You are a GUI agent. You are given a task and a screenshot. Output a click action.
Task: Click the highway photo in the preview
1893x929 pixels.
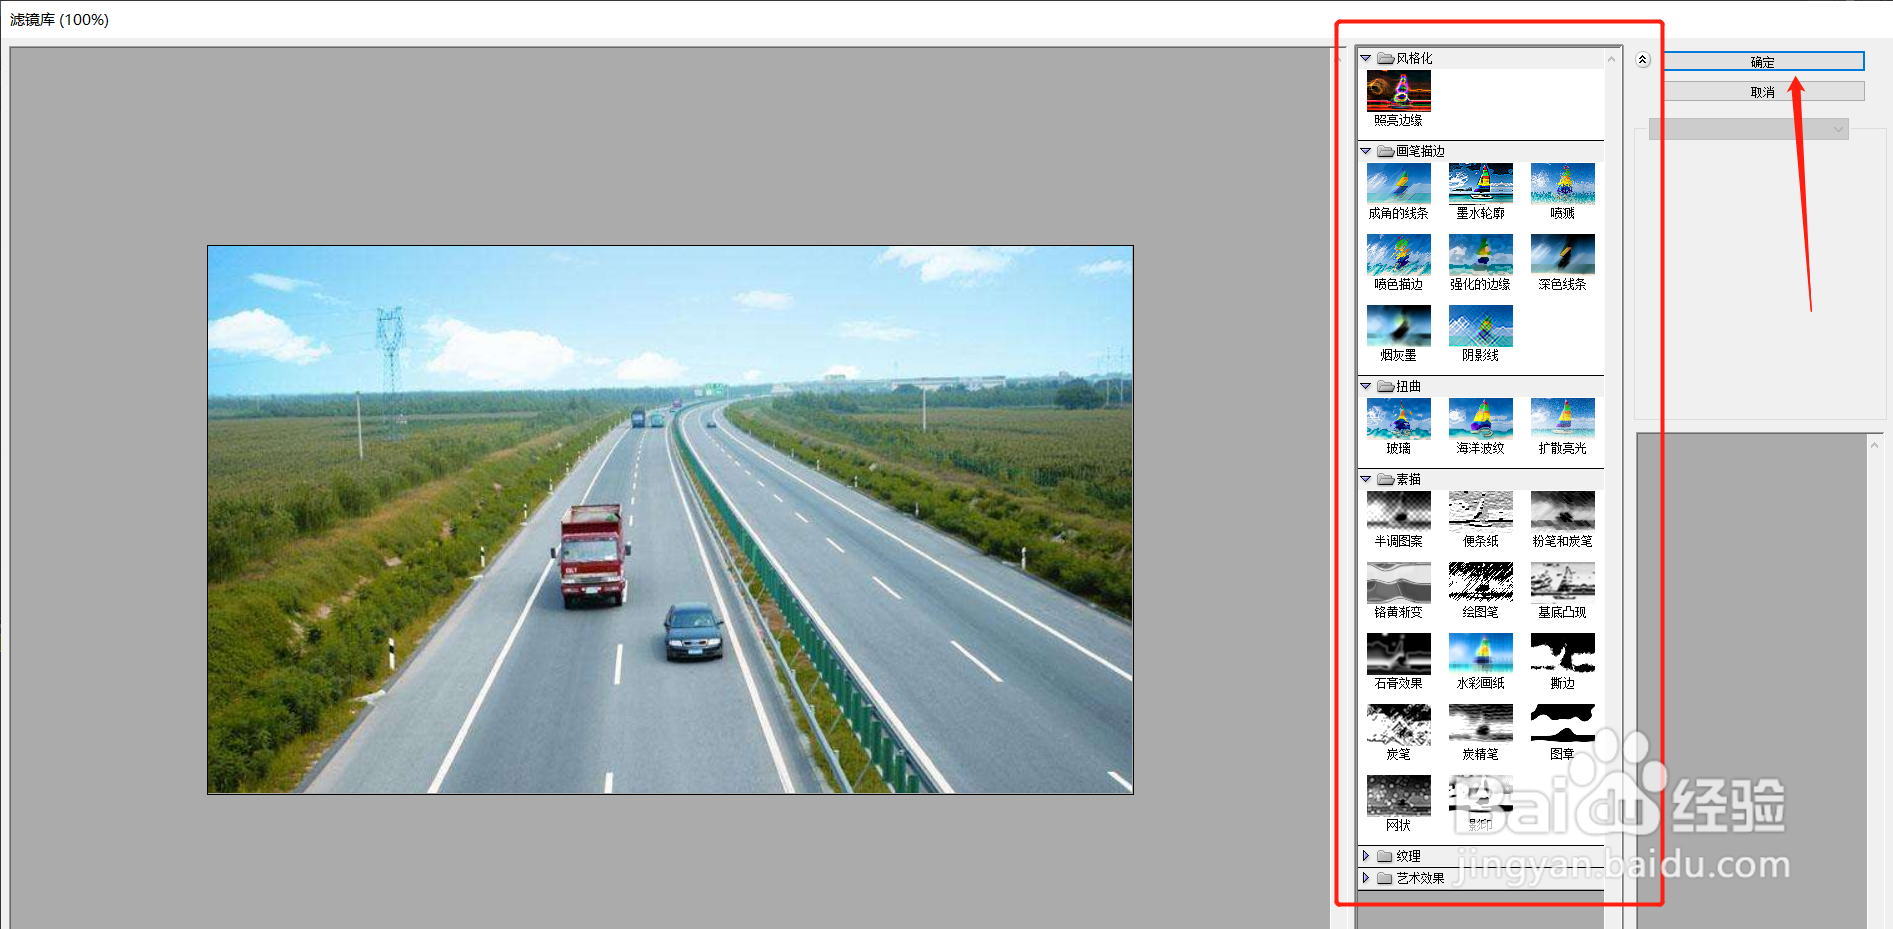click(x=670, y=520)
